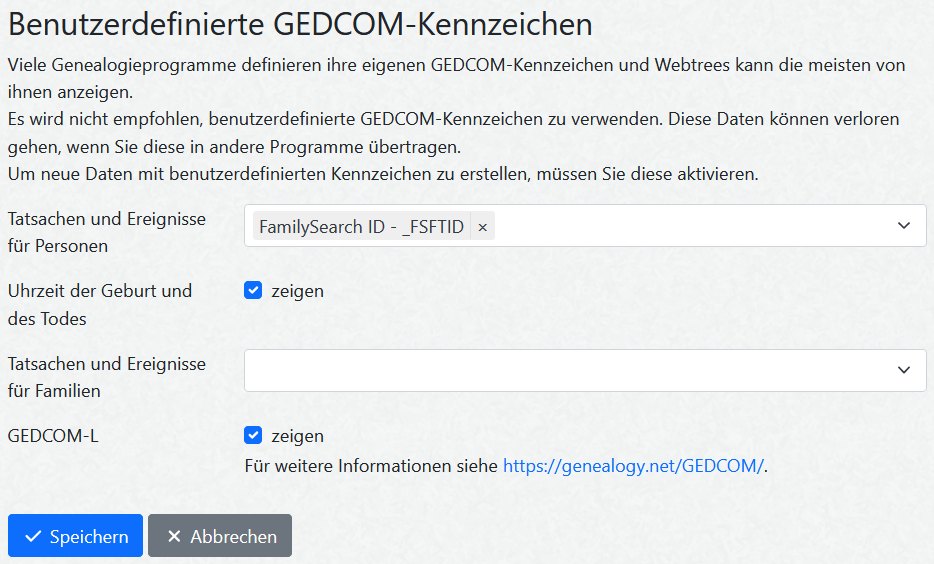
Task: Toggle the birth and death time checkbox
Action: (253, 291)
